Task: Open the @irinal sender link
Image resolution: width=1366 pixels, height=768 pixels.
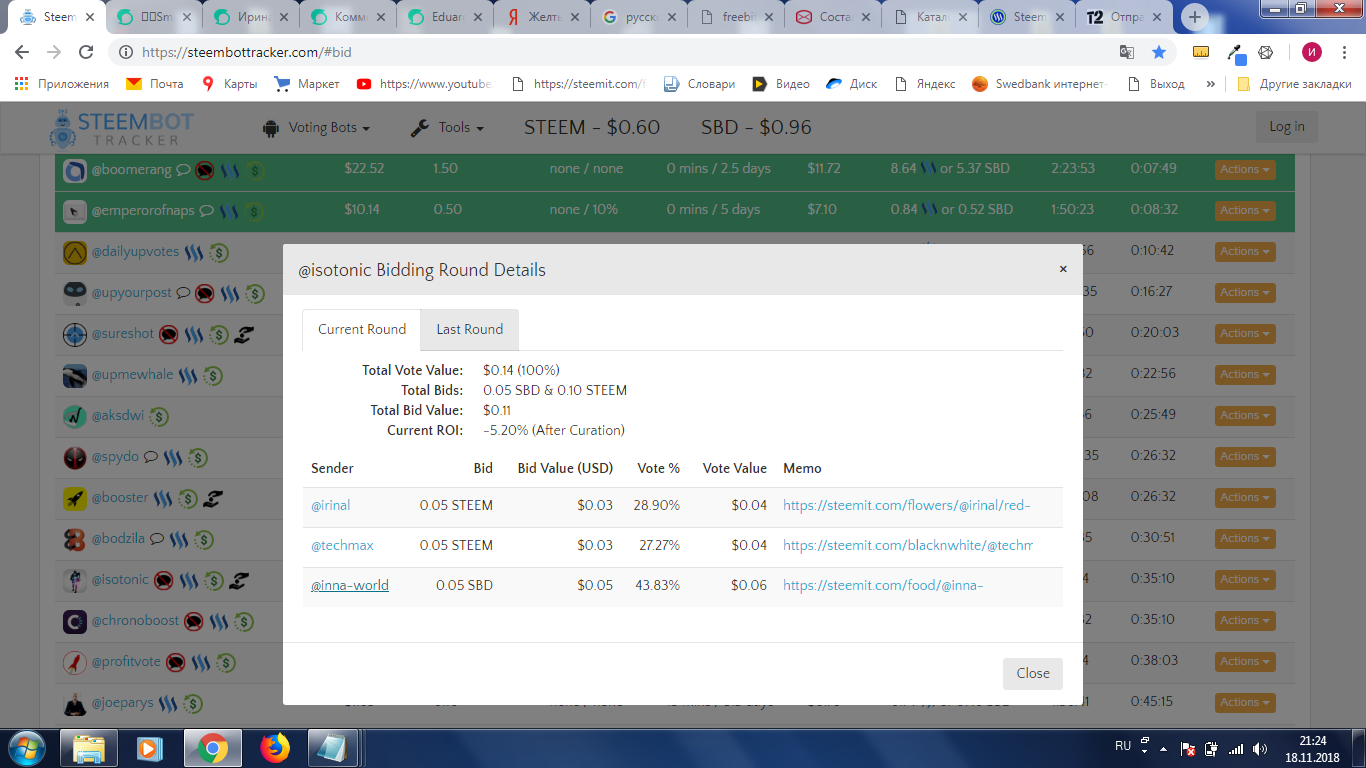Action: pyautogui.click(x=331, y=505)
